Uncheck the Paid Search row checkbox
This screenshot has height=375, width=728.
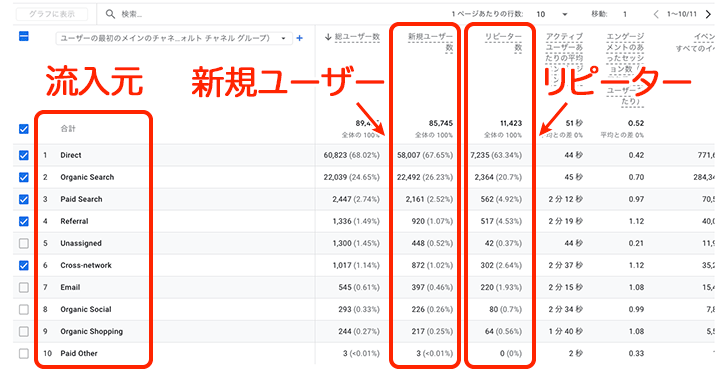point(24,199)
